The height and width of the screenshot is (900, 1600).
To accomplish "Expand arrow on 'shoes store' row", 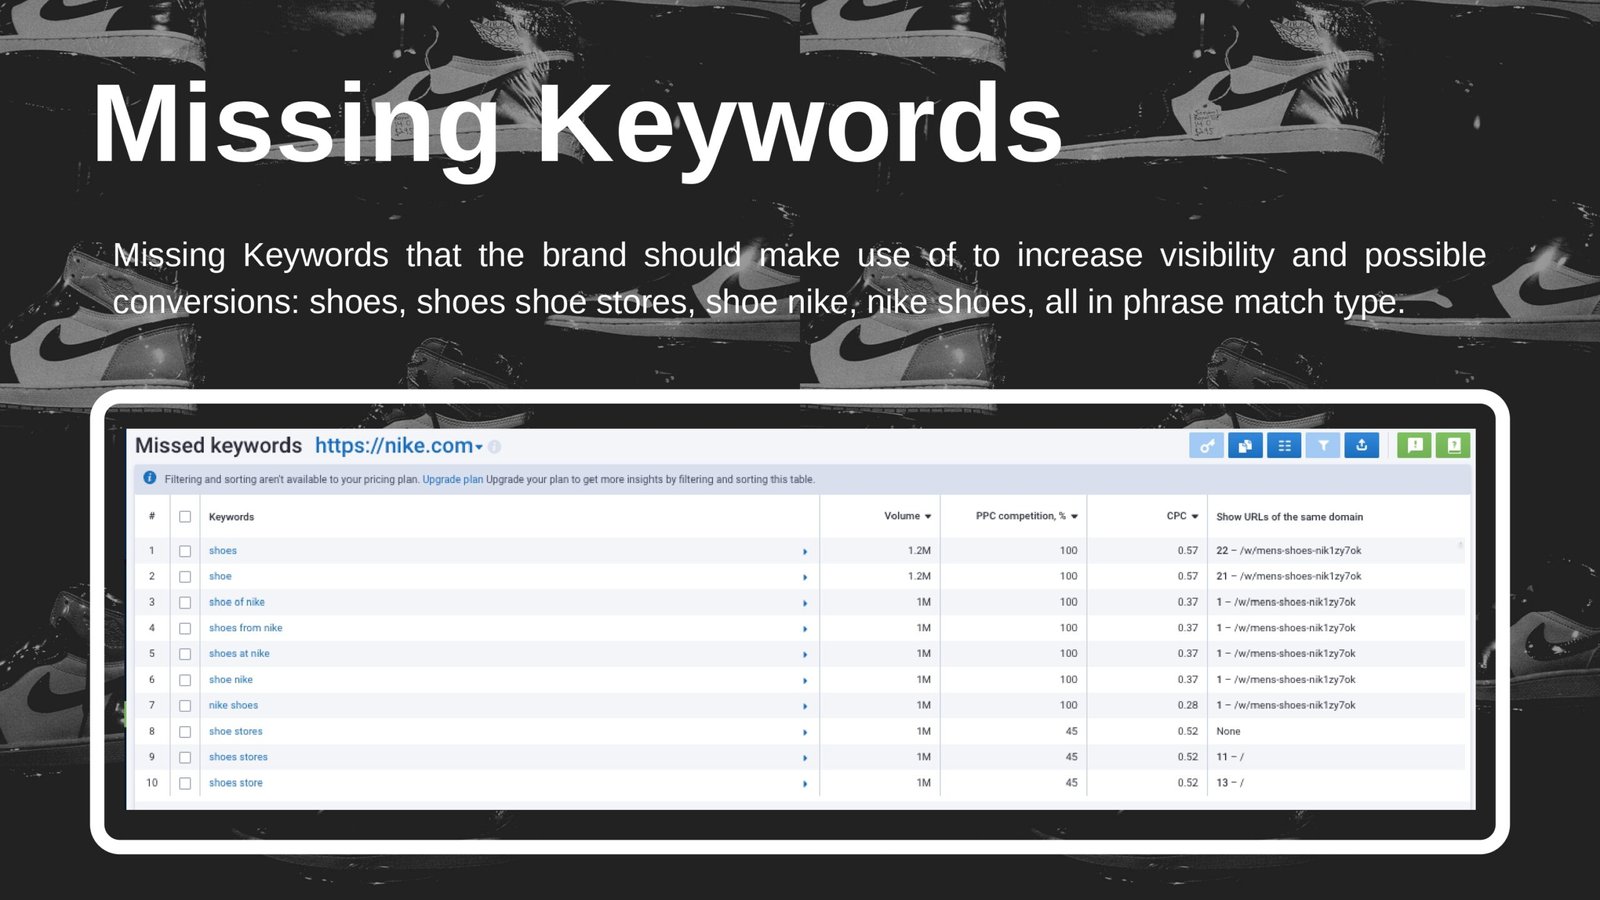I will [805, 784].
